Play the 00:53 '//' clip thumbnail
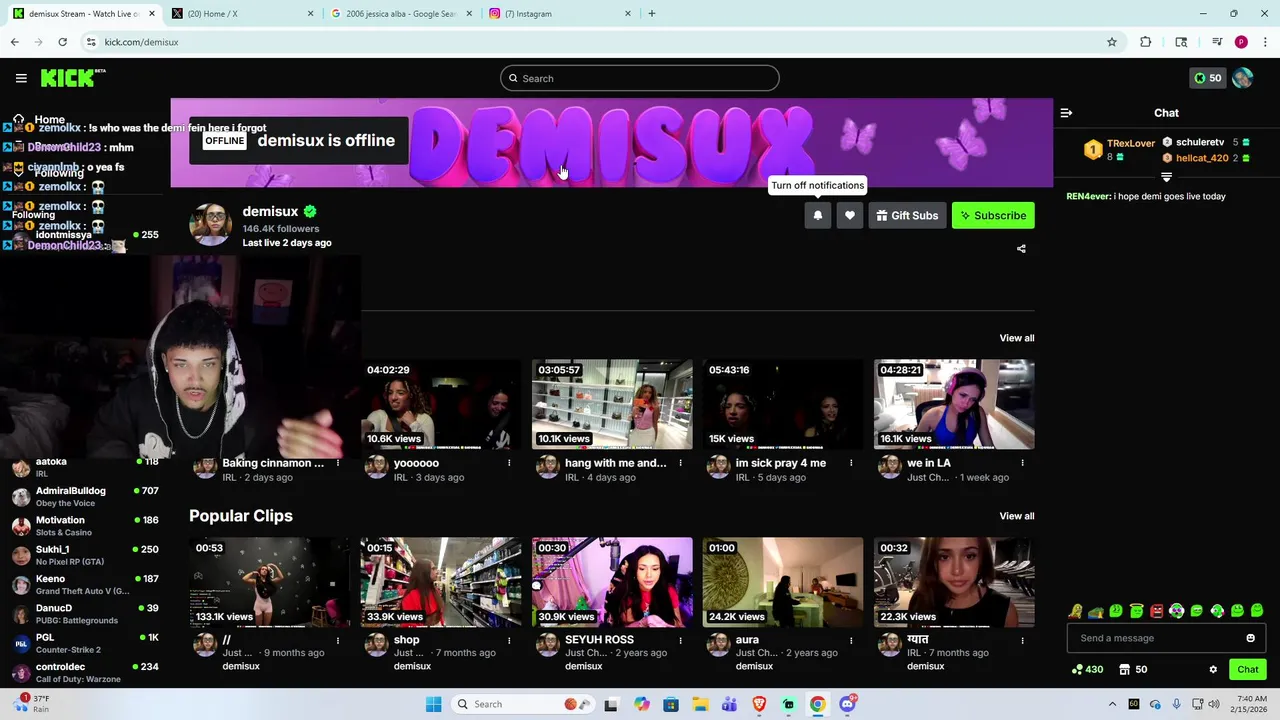This screenshot has width=1280, height=720. 269,582
